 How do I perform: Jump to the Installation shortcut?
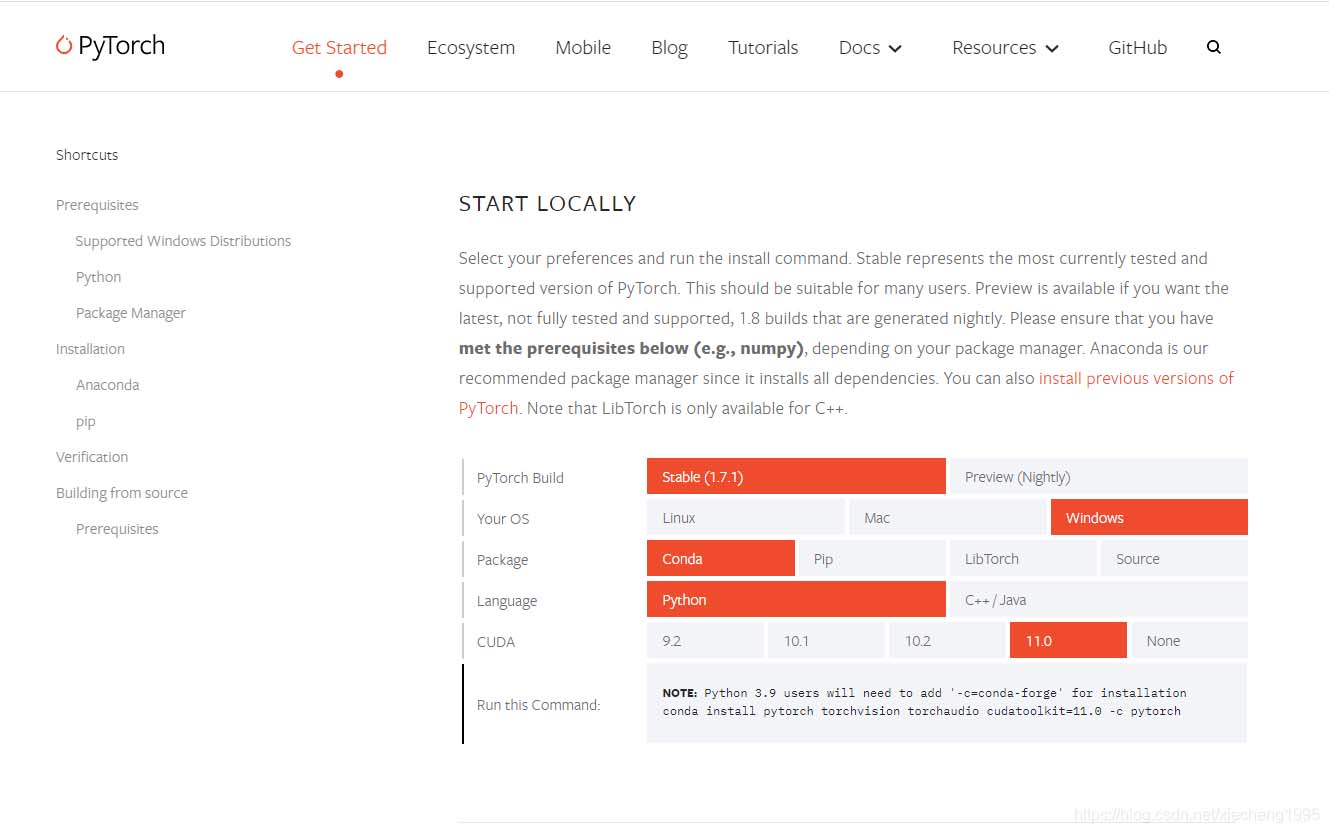90,349
